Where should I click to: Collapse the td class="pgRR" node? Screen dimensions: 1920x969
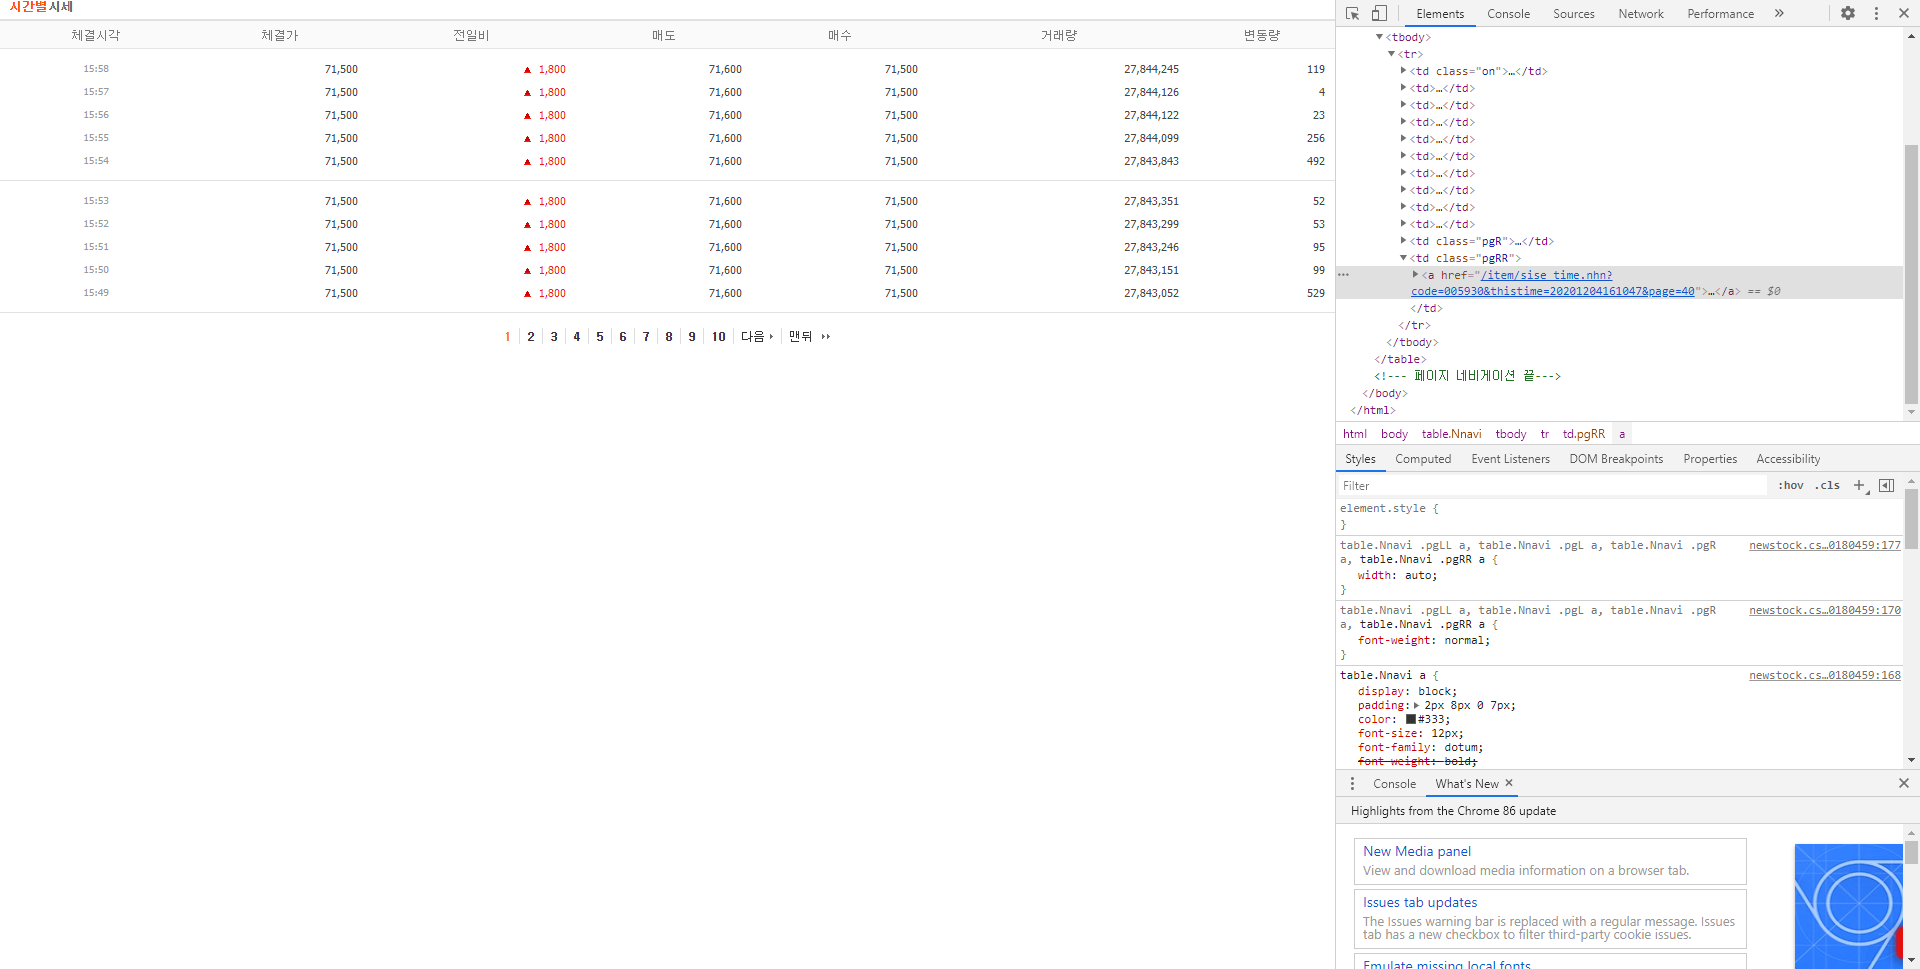[1403, 258]
